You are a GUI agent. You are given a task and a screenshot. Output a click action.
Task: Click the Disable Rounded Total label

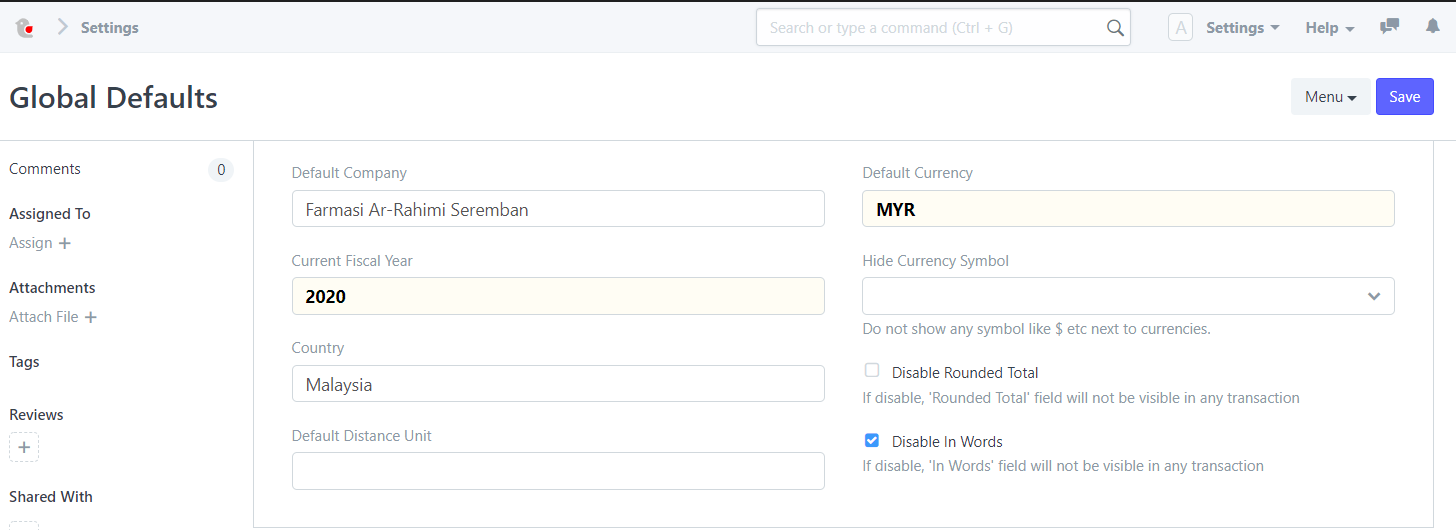pyautogui.click(x=965, y=373)
